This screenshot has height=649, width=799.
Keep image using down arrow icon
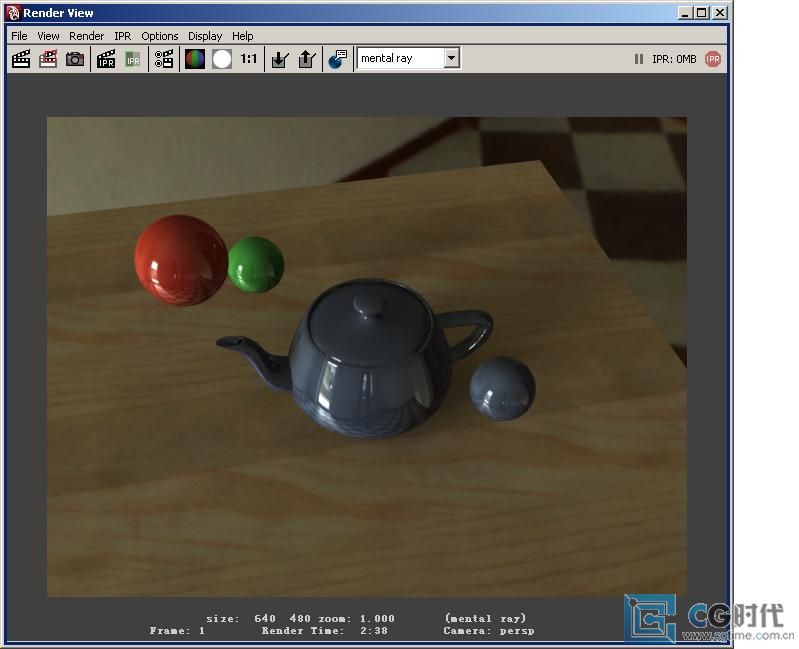(280, 59)
